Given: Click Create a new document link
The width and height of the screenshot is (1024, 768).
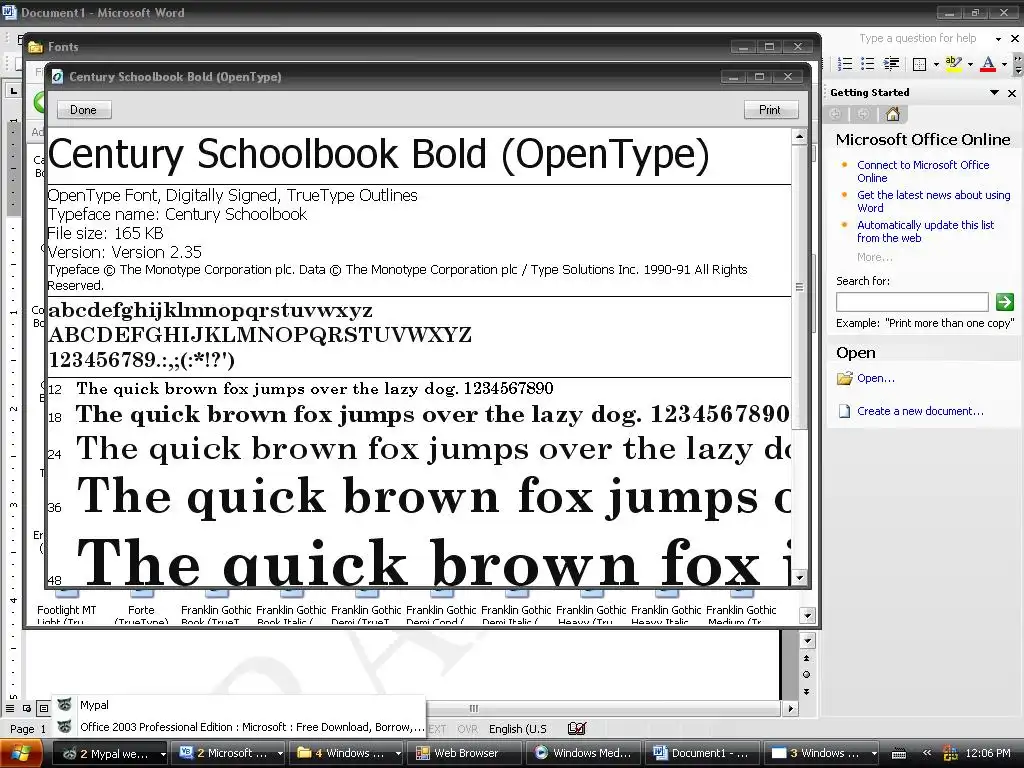Looking at the screenshot, I should [x=920, y=411].
